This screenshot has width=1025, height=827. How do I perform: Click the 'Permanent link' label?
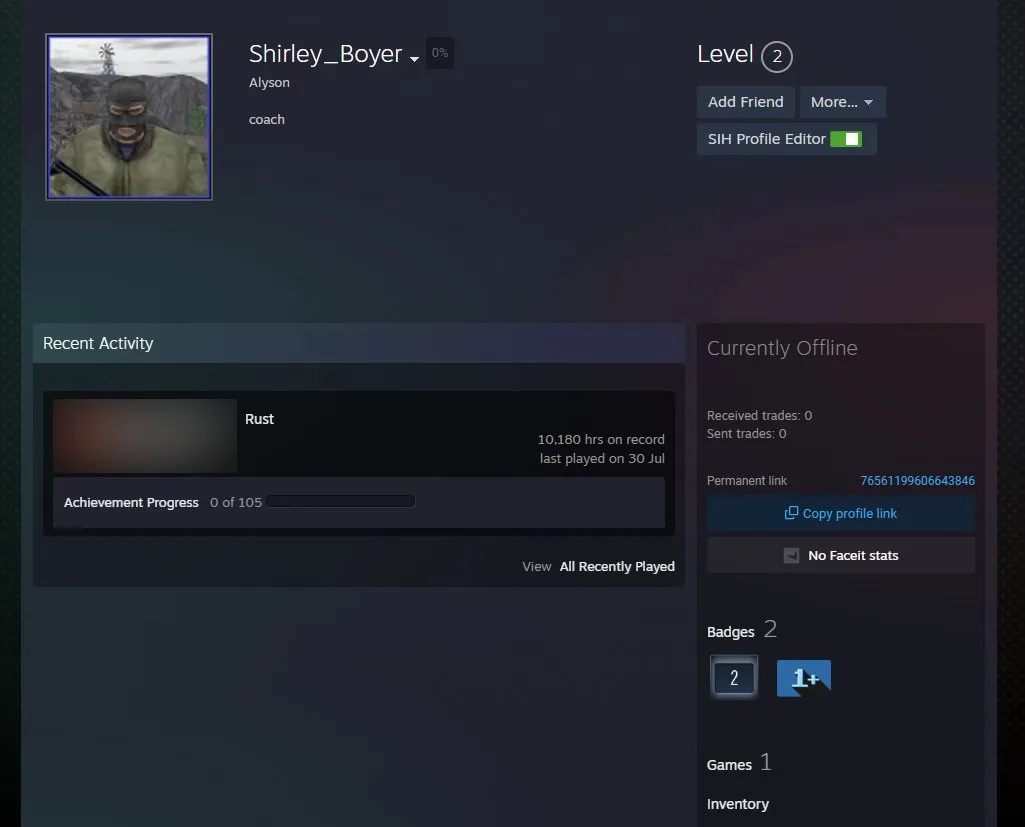click(x=747, y=481)
